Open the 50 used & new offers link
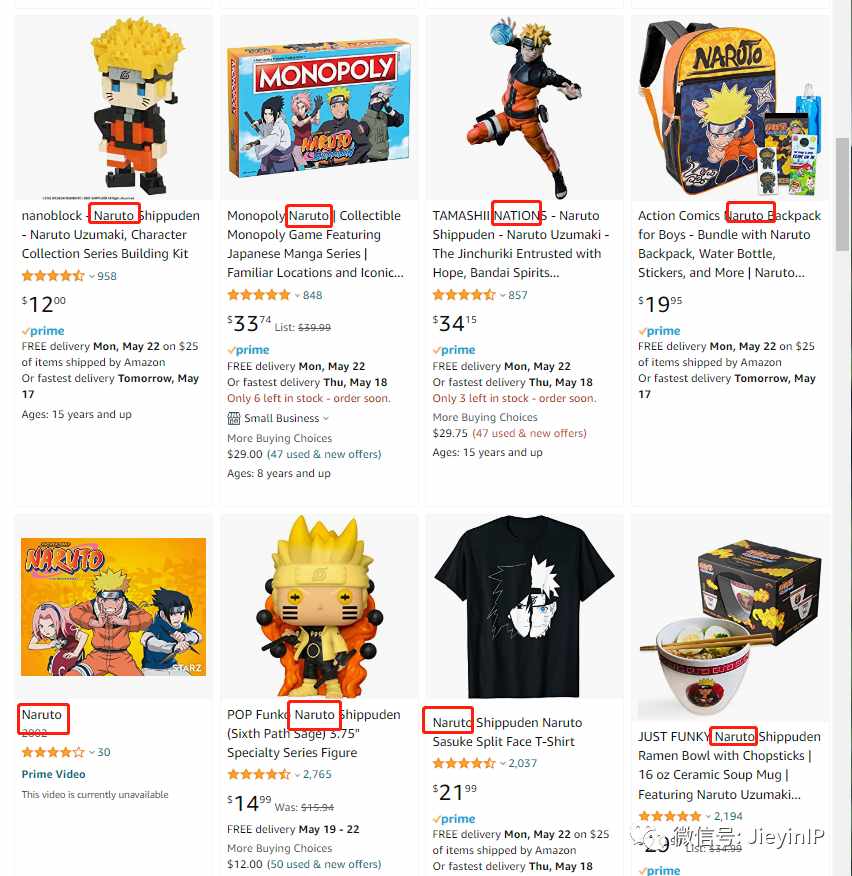Image resolution: width=852 pixels, height=876 pixels. (x=324, y=864)
